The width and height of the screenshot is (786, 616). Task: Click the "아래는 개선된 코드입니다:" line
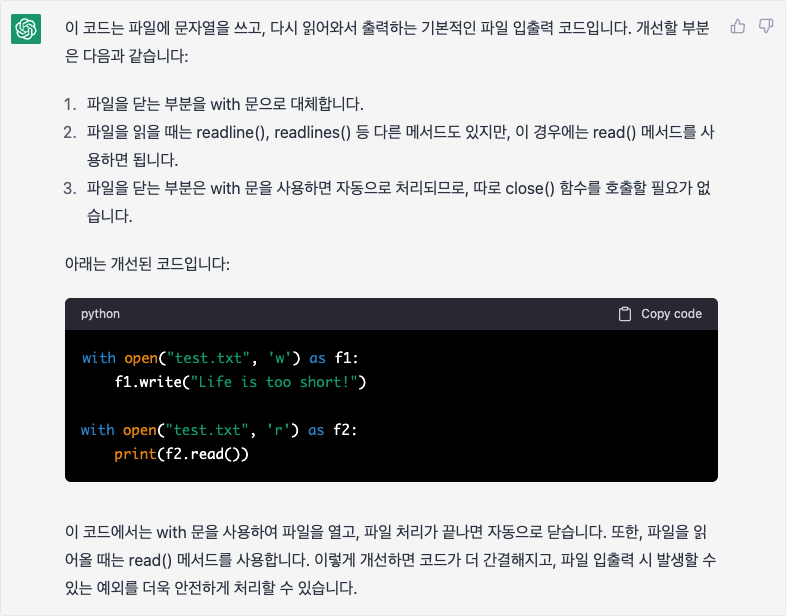click(146, 264)
